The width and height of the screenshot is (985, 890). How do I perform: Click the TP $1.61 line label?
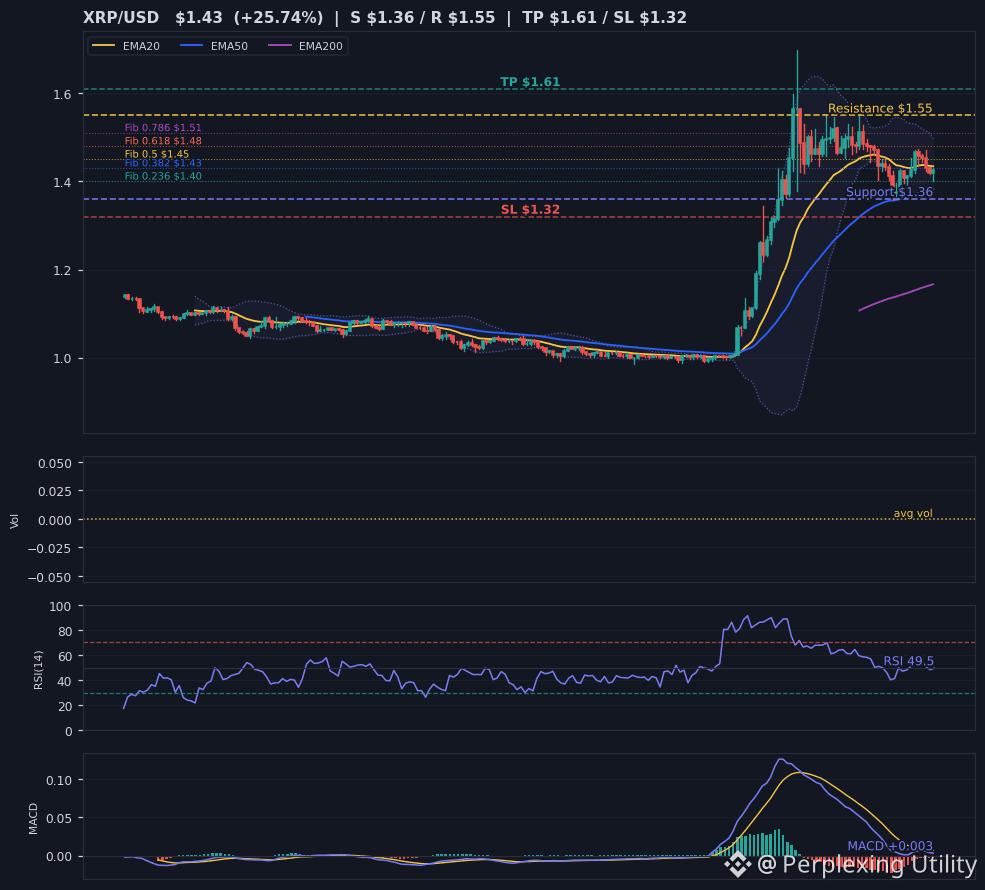pyautogui.click(x=530, y=82)
